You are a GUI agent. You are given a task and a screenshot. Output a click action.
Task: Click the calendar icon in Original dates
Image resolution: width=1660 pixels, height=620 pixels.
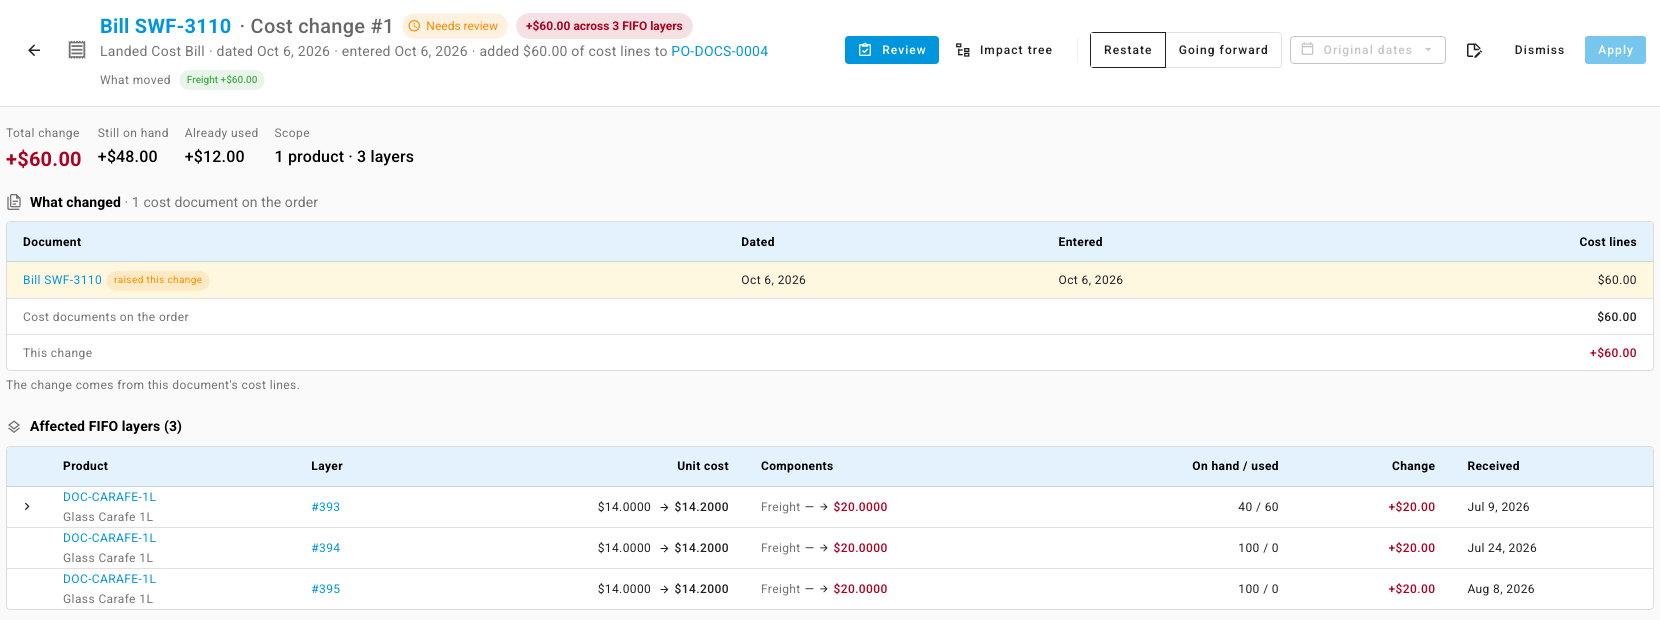(x=1307, y=49)
